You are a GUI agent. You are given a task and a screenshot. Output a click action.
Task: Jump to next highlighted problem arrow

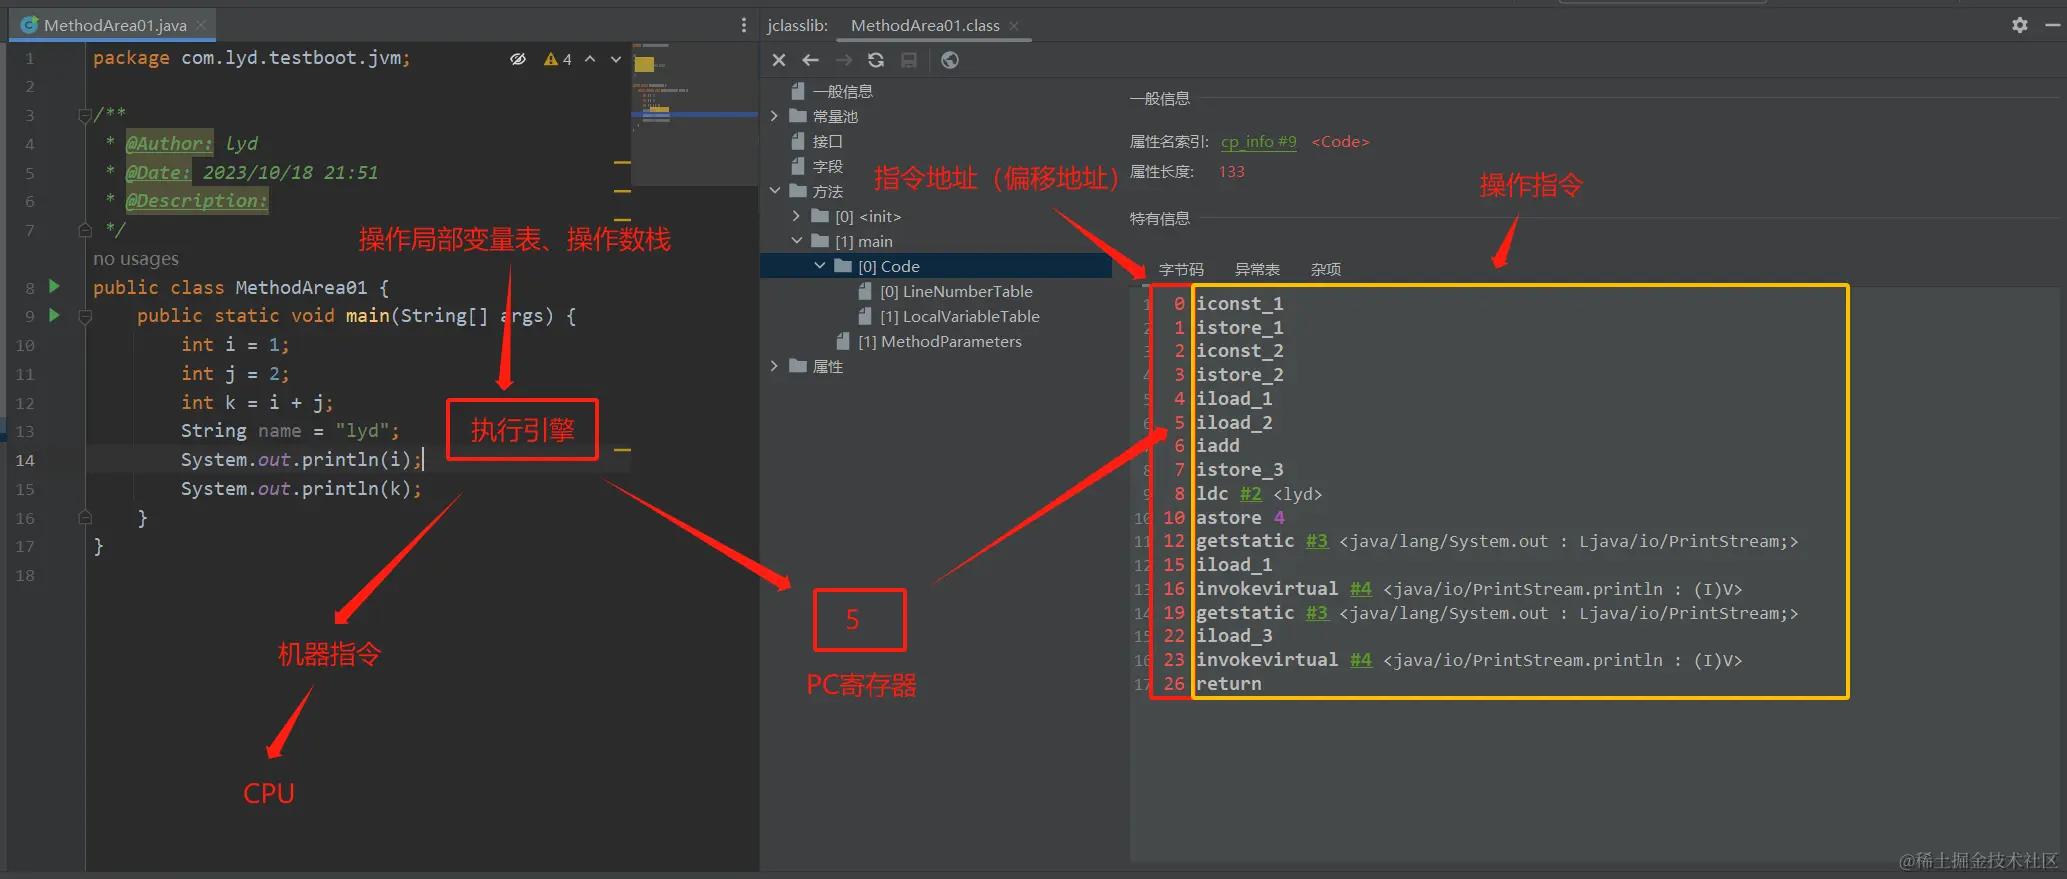[x=616, y=59]
